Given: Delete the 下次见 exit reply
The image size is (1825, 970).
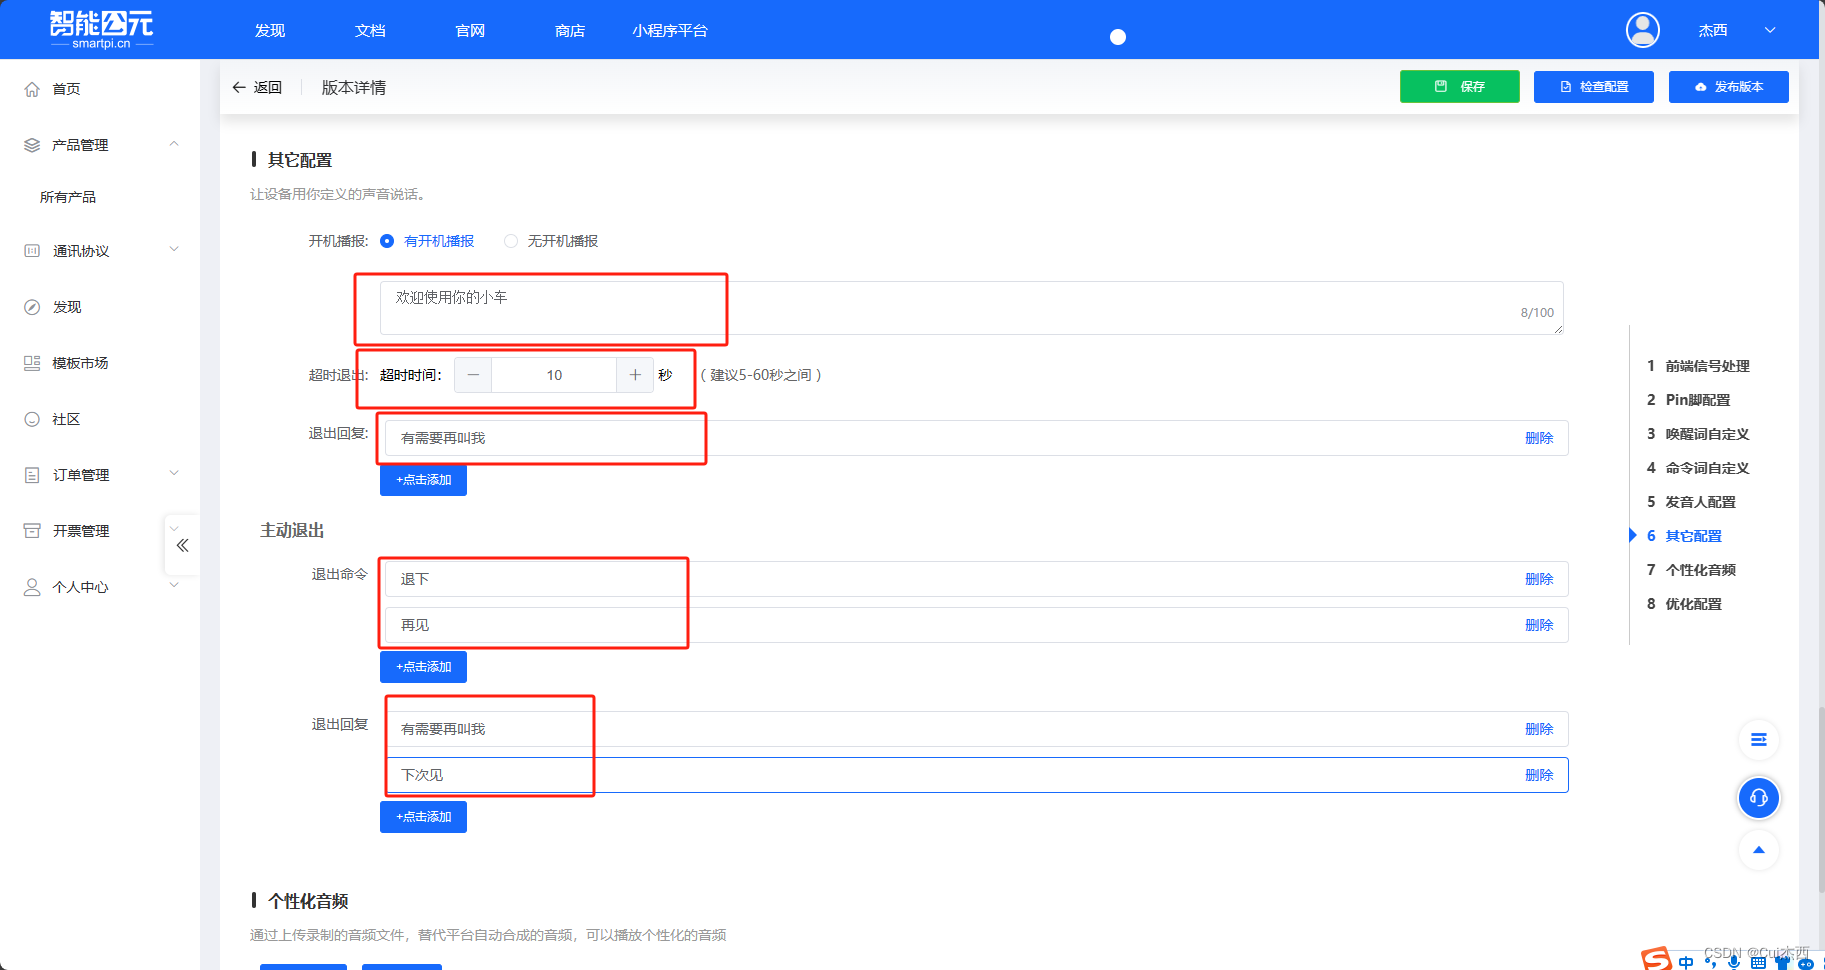Looking at the screenshot, I should (x=1539, y=775).
